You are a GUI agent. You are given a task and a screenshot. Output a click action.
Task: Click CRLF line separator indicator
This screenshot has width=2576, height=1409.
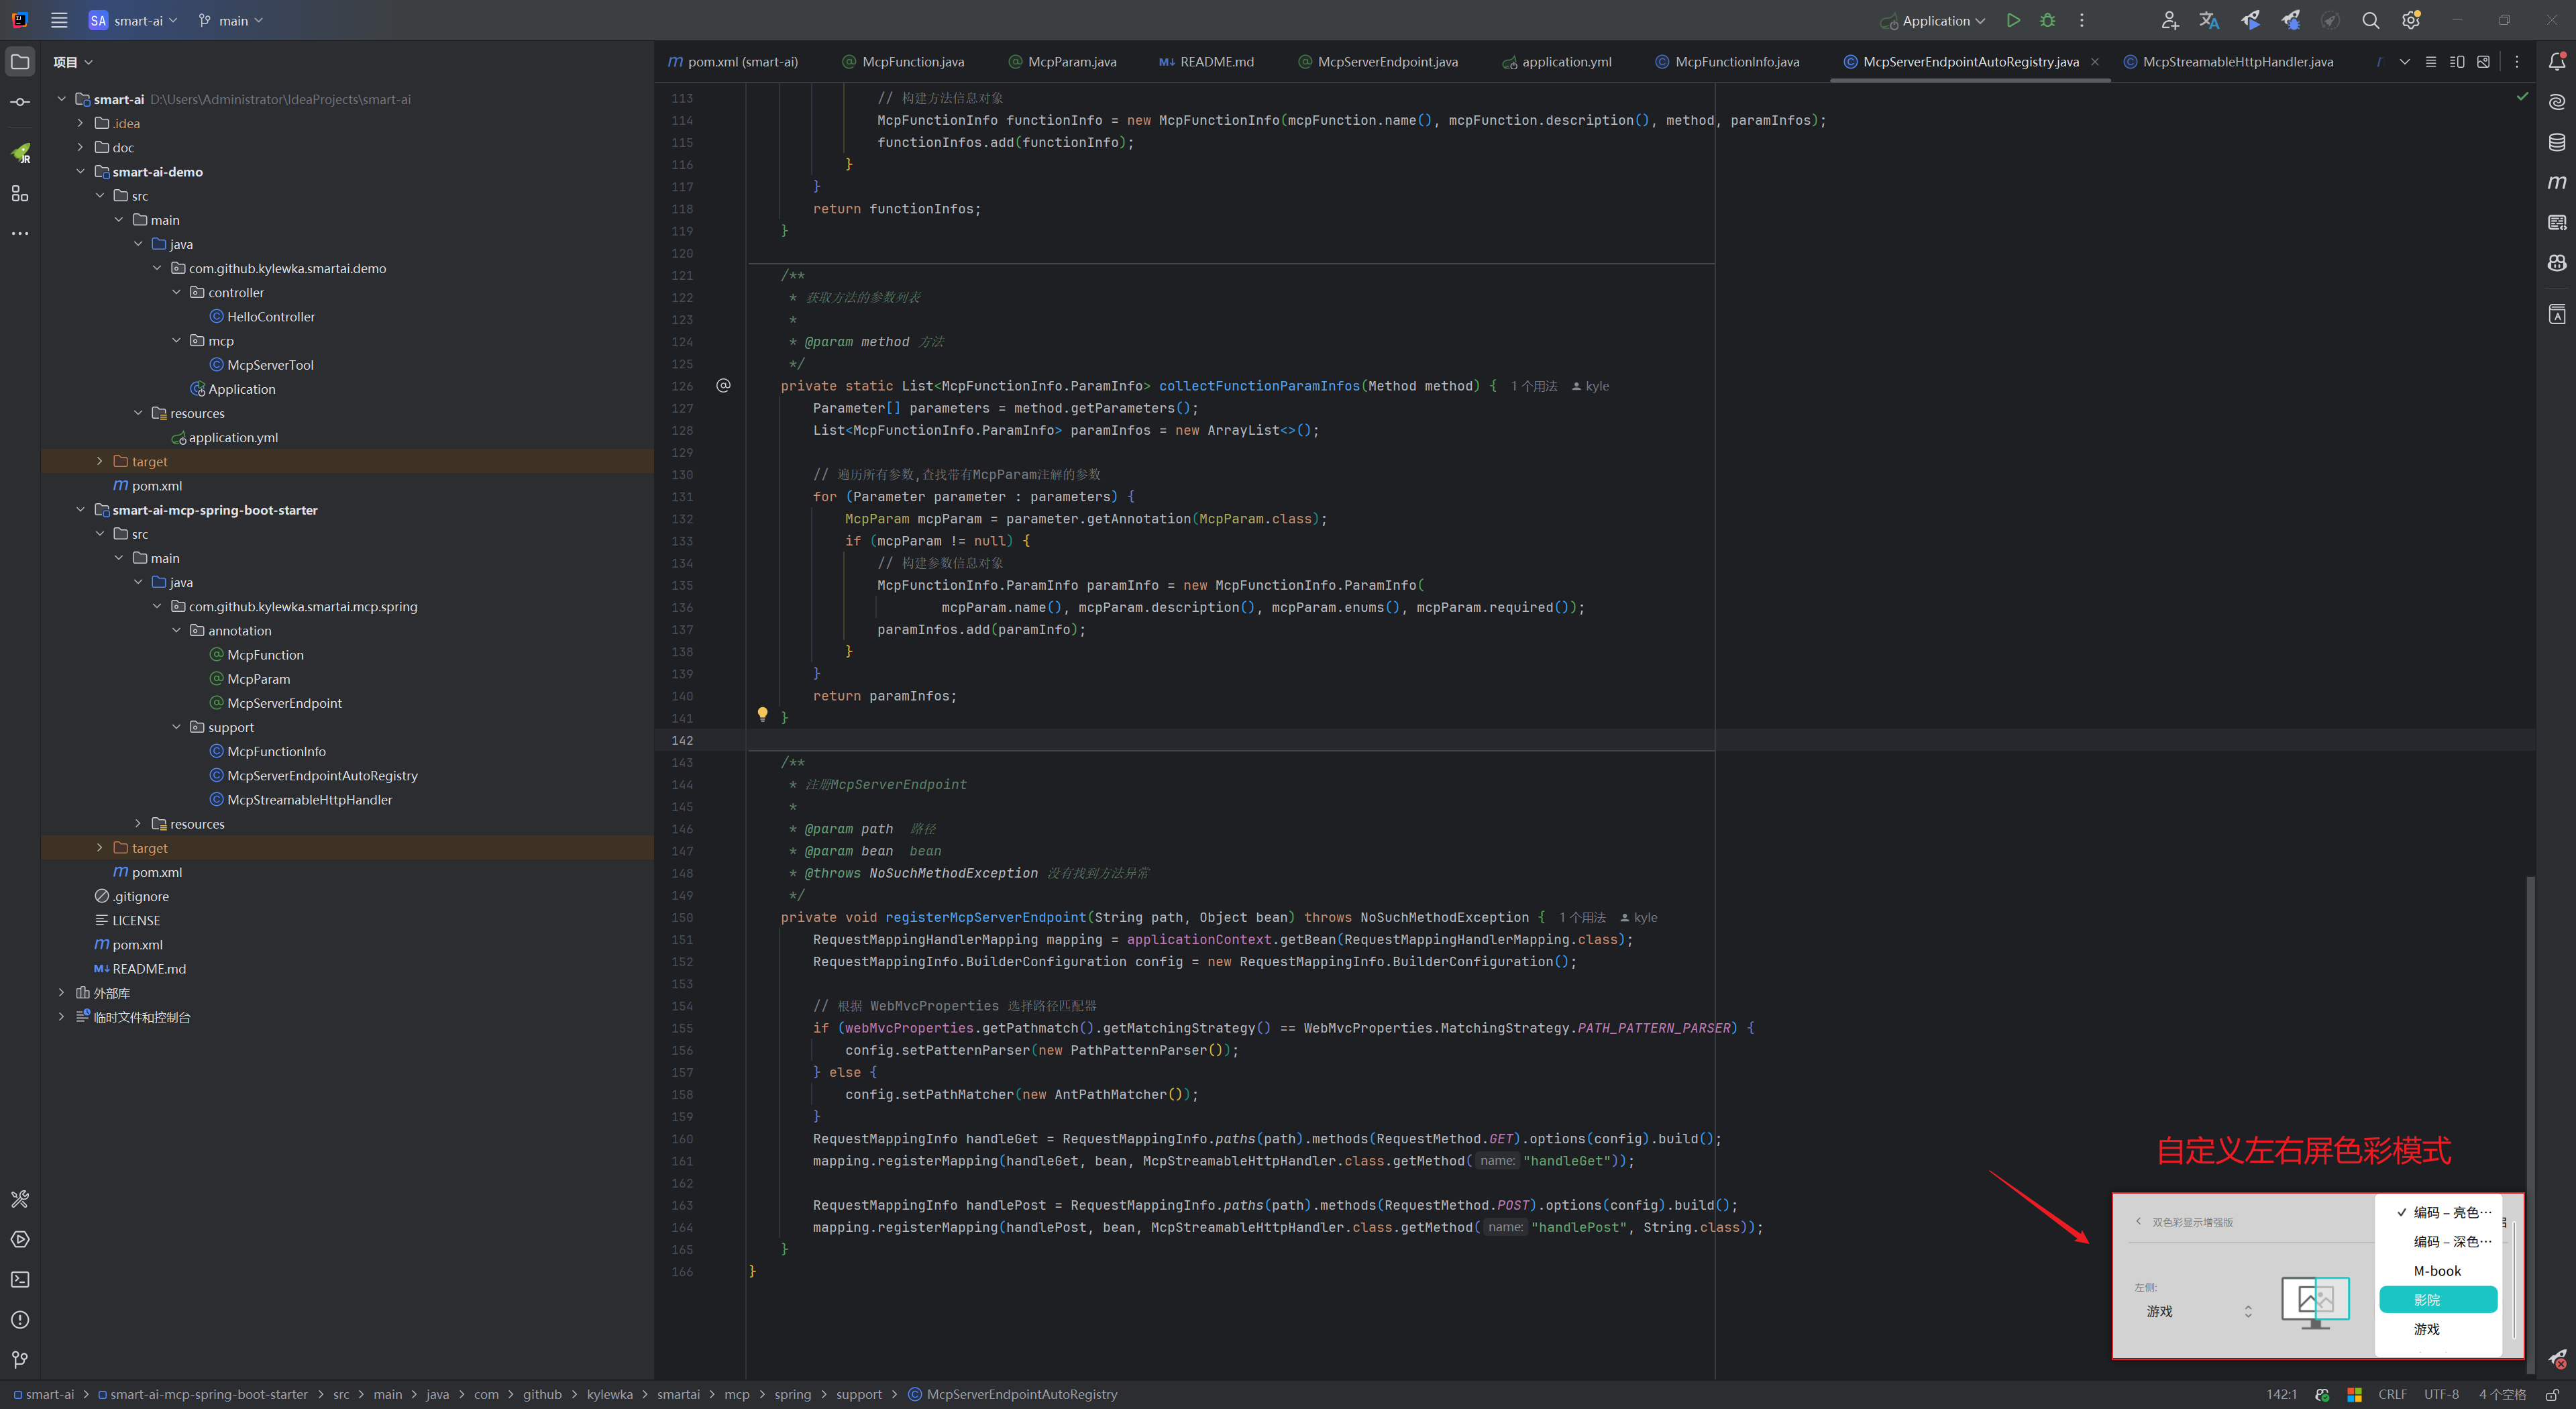click(2392, 1394)
